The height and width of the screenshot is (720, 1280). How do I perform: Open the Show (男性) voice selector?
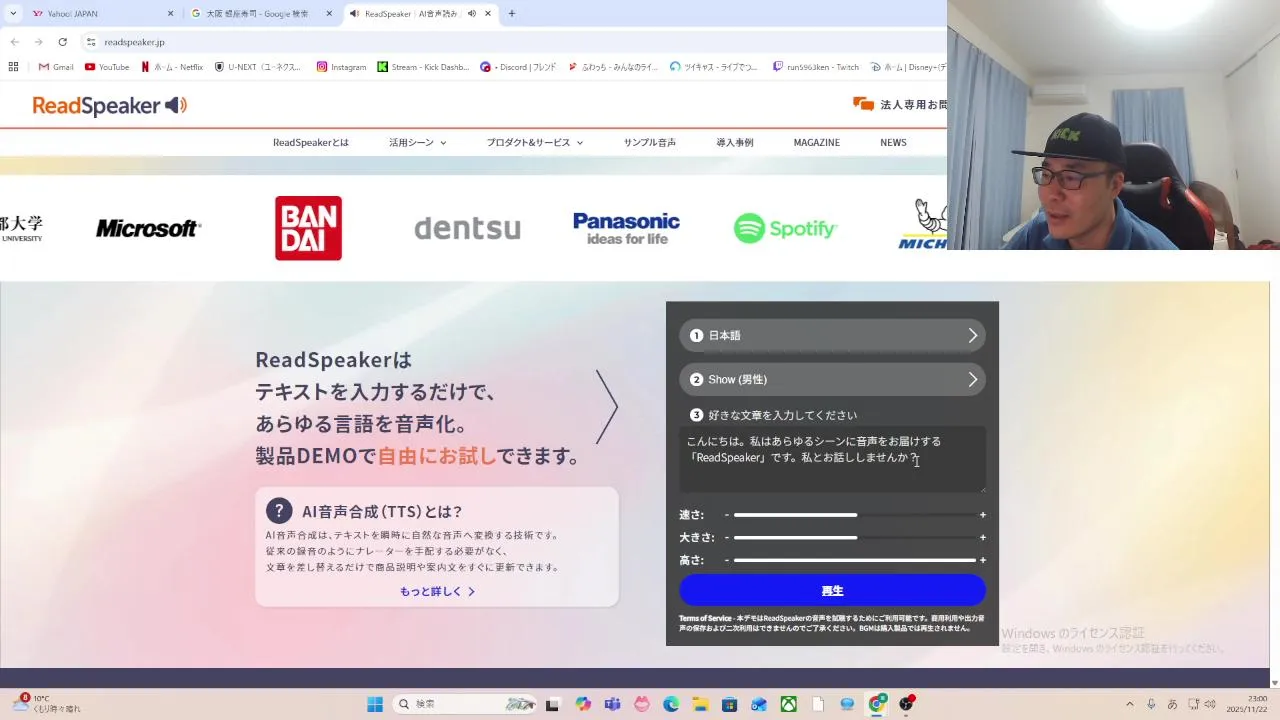pyautogui.click(x=832, y=380)
